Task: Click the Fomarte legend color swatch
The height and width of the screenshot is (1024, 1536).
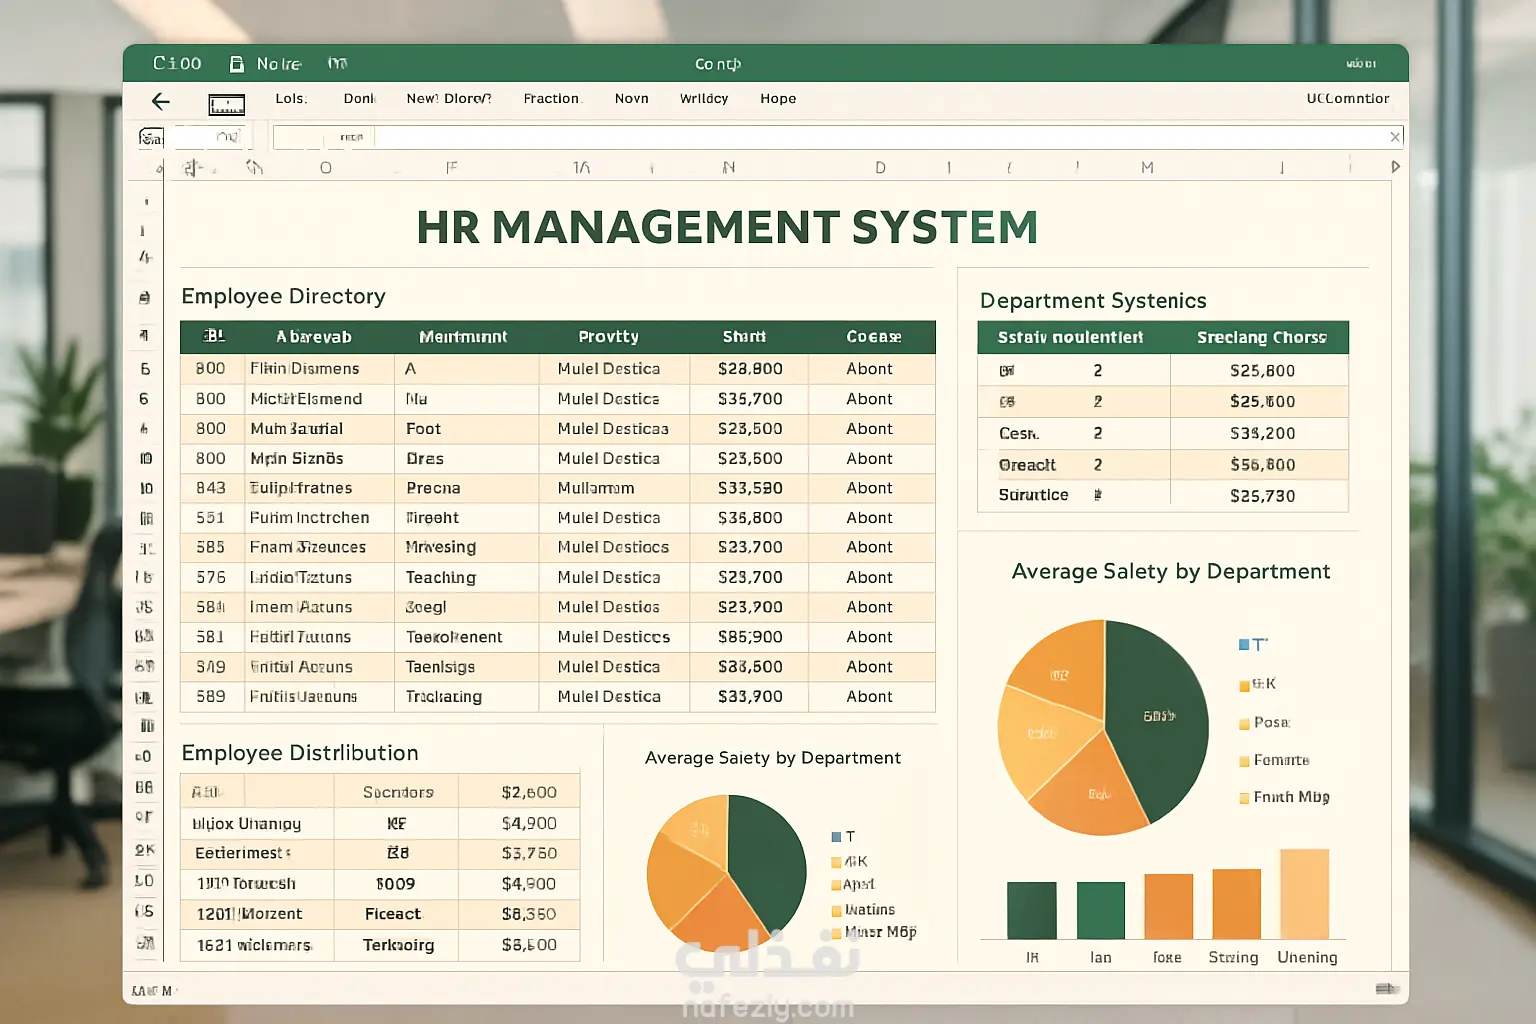Action: 1245,761
